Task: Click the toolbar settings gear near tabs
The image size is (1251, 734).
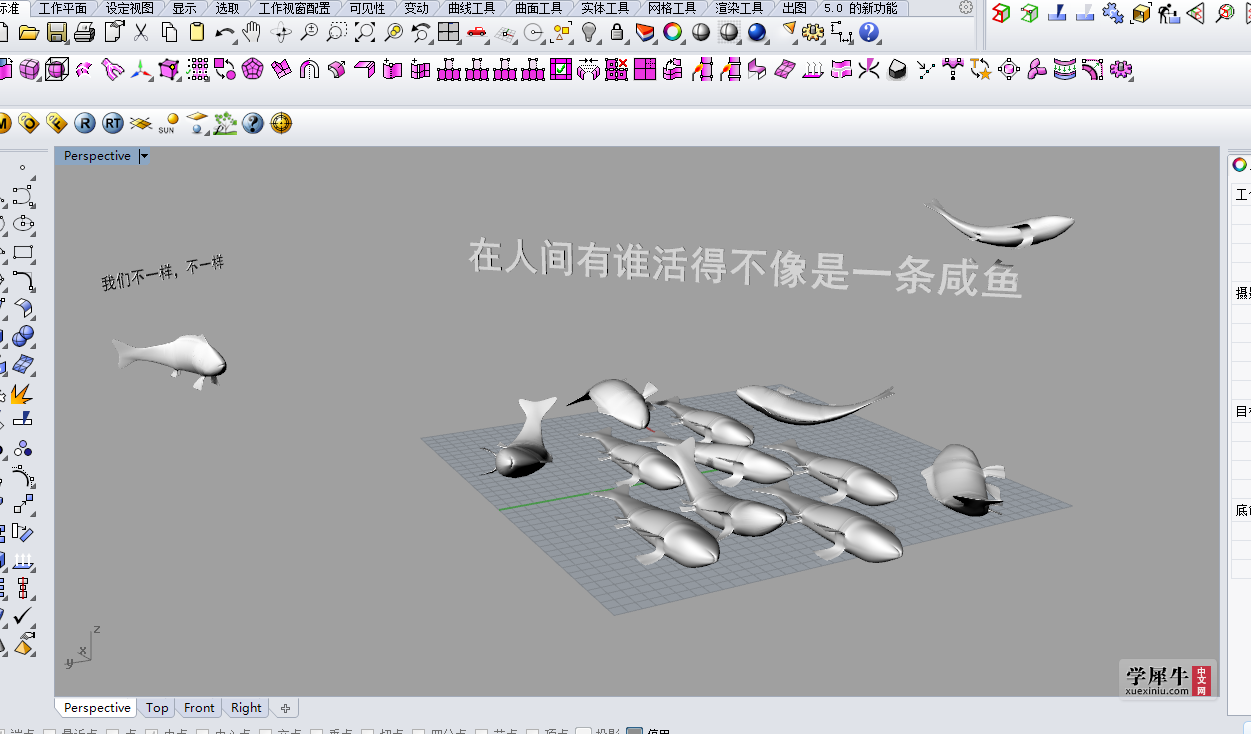Action: click(966, 8)
